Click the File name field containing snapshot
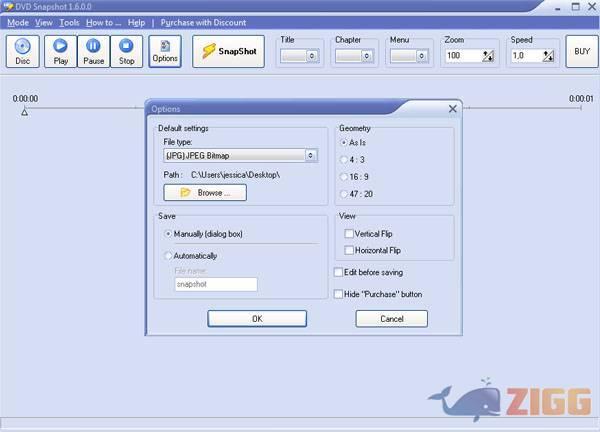This screenshot has width=600, height=432. 216,284
